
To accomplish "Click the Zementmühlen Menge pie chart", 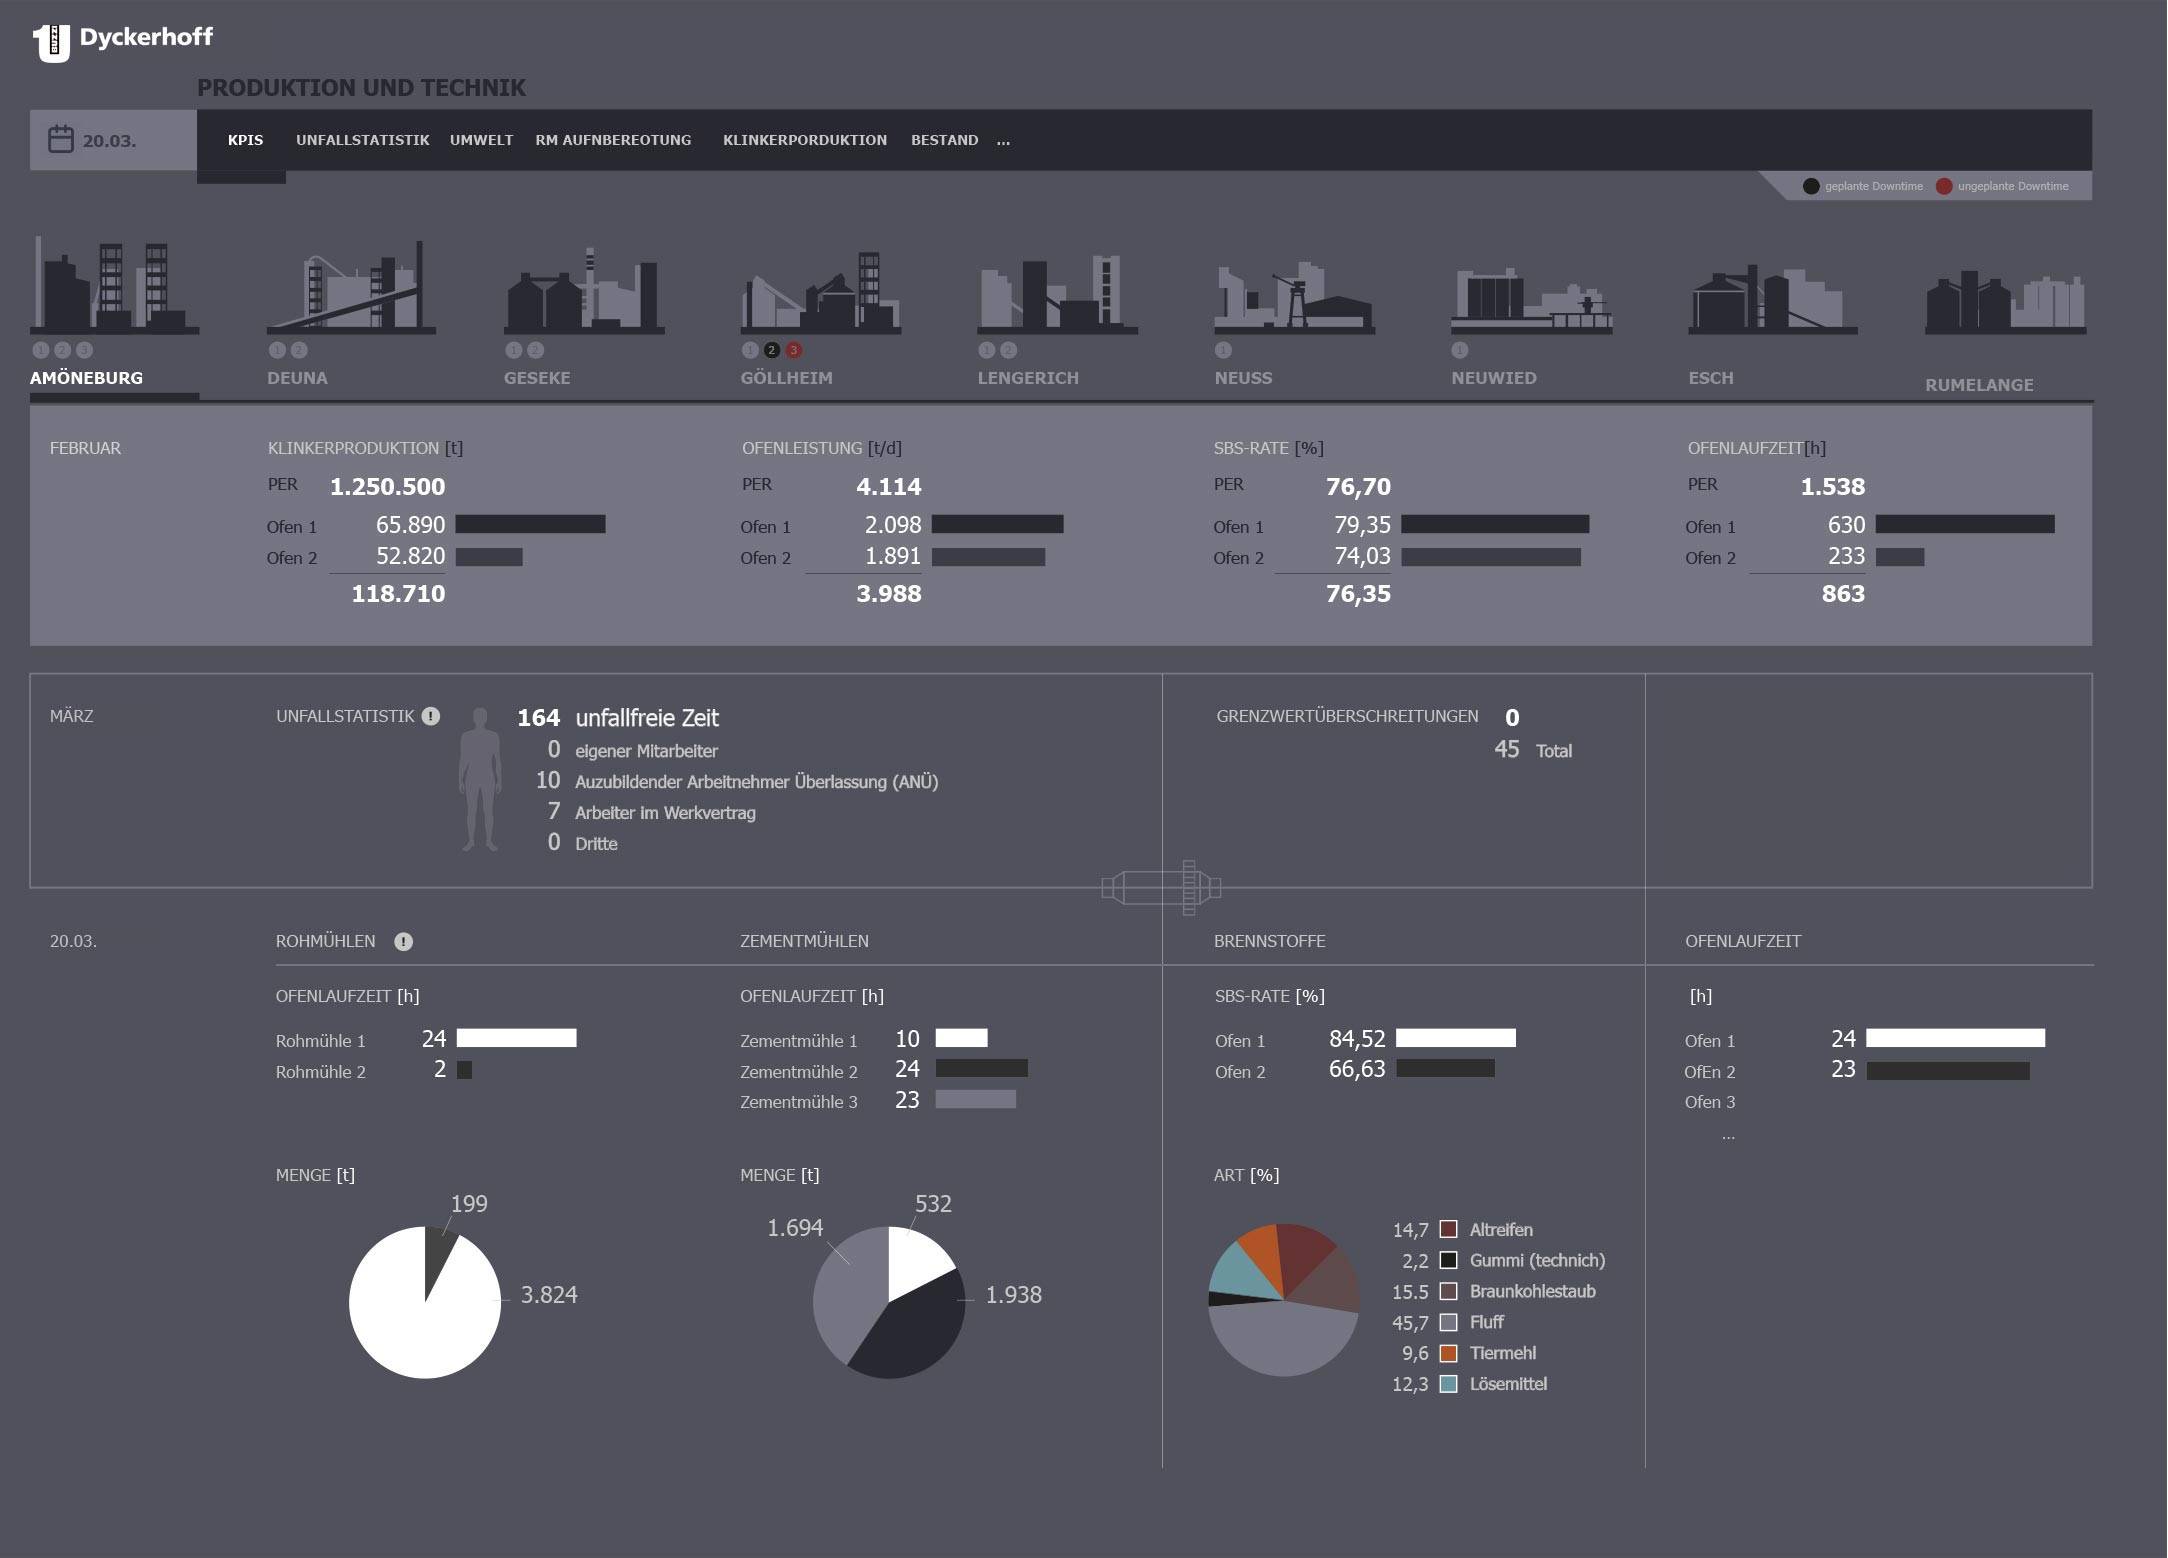I will [889, 1302].
